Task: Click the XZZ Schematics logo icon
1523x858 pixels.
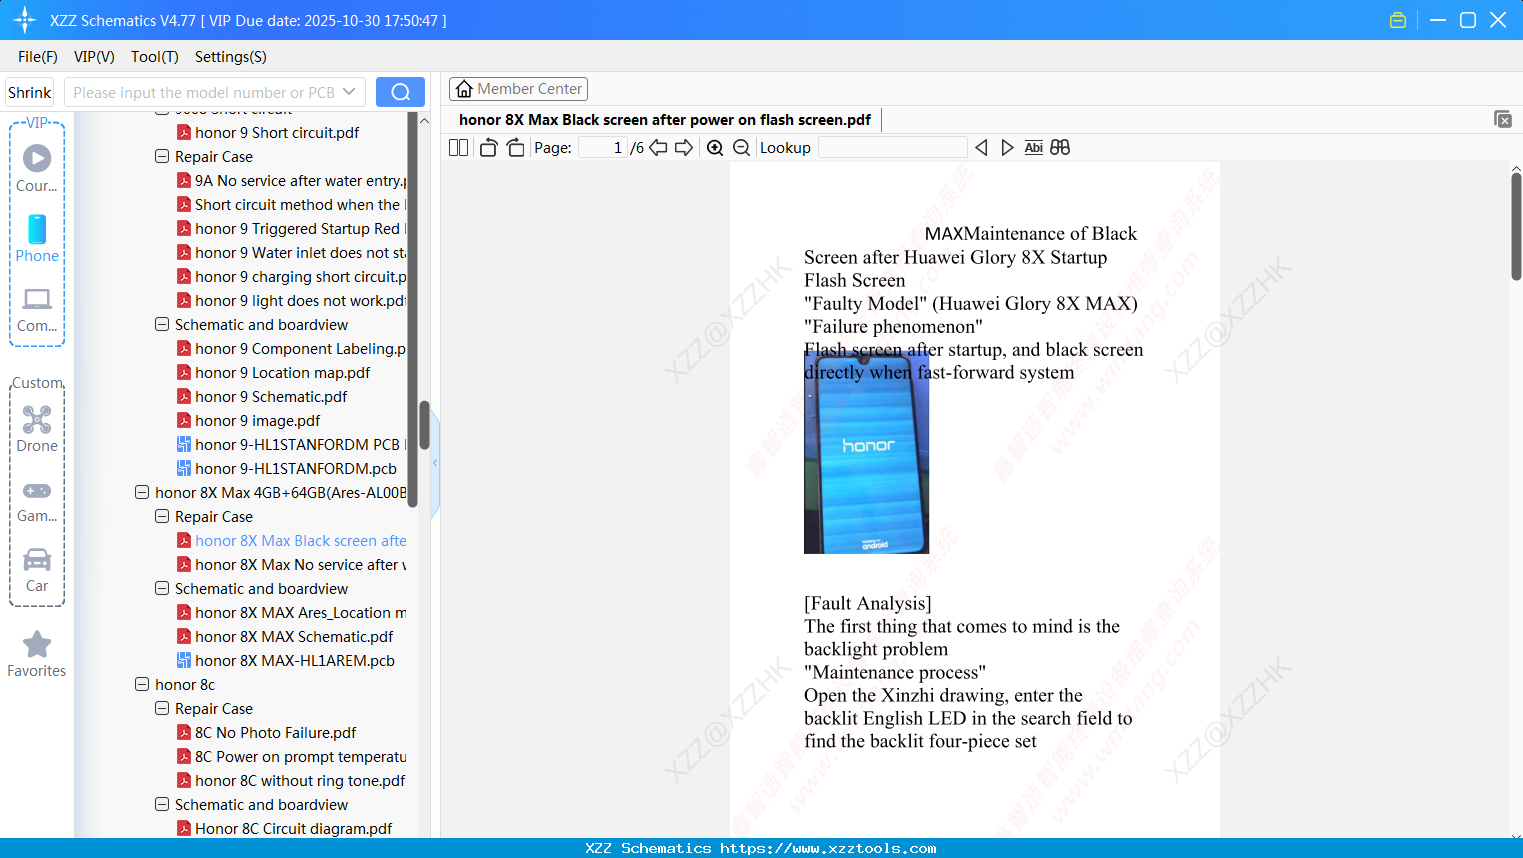Action: 25,20
